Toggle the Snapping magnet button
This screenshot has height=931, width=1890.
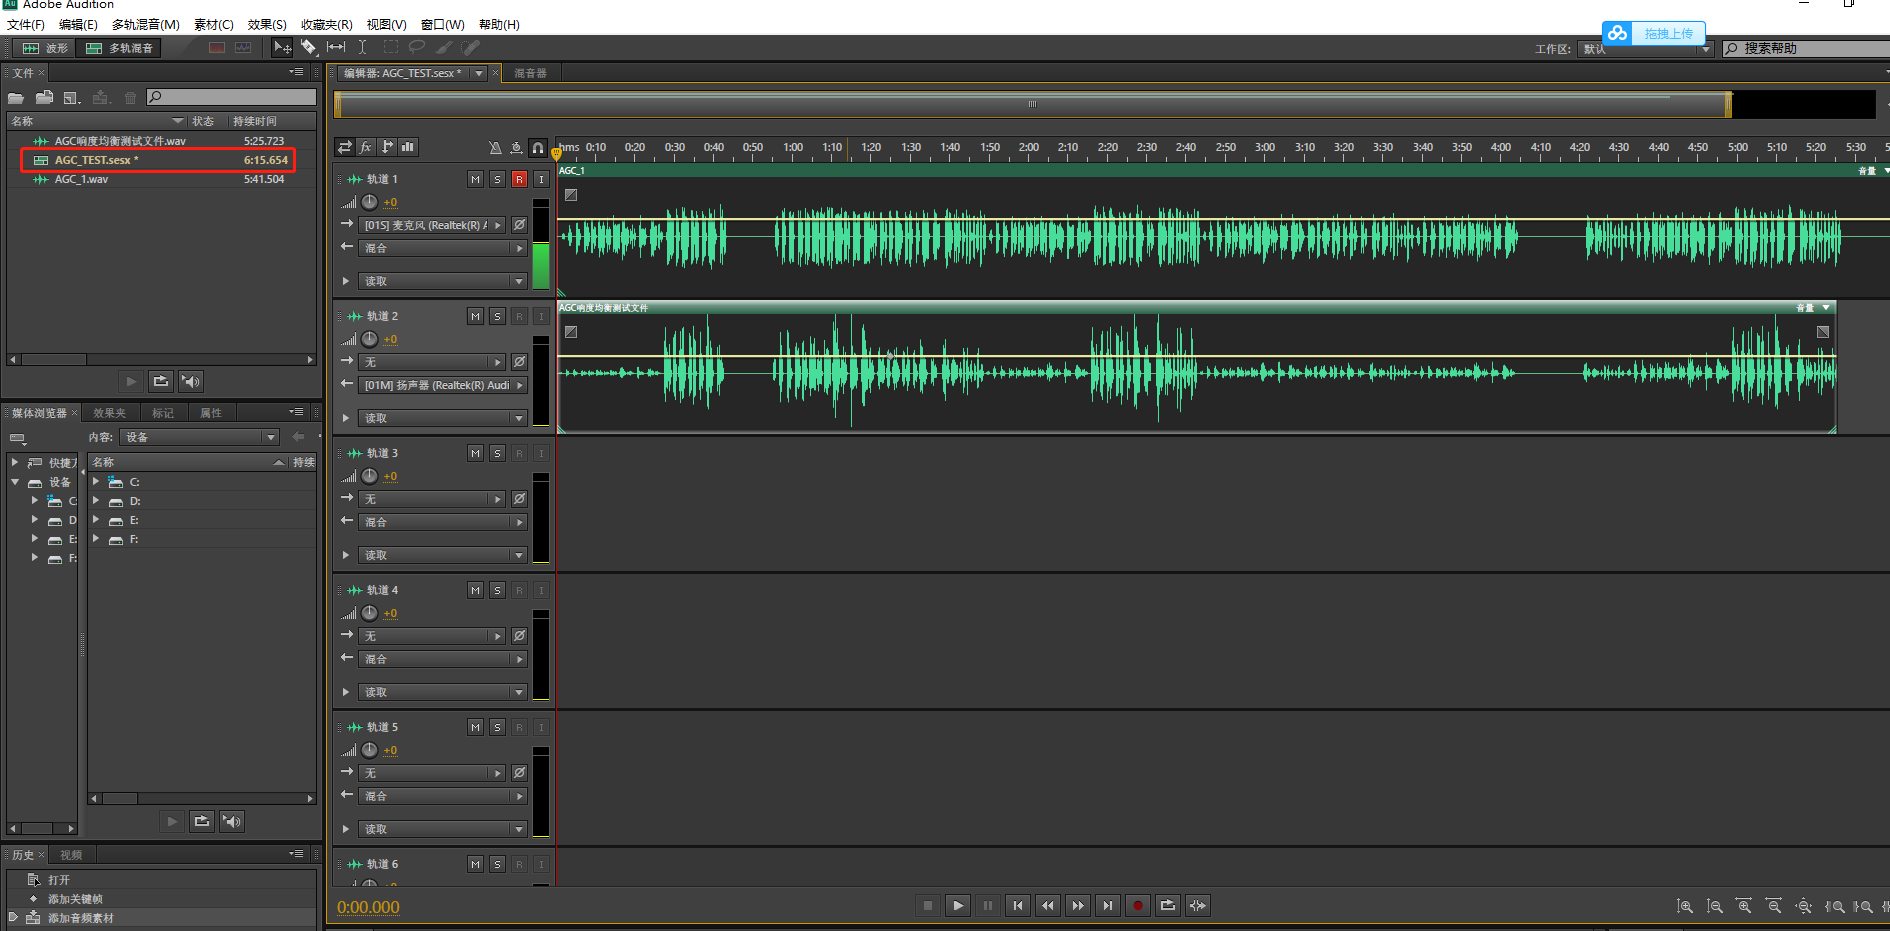click(538, 147)
